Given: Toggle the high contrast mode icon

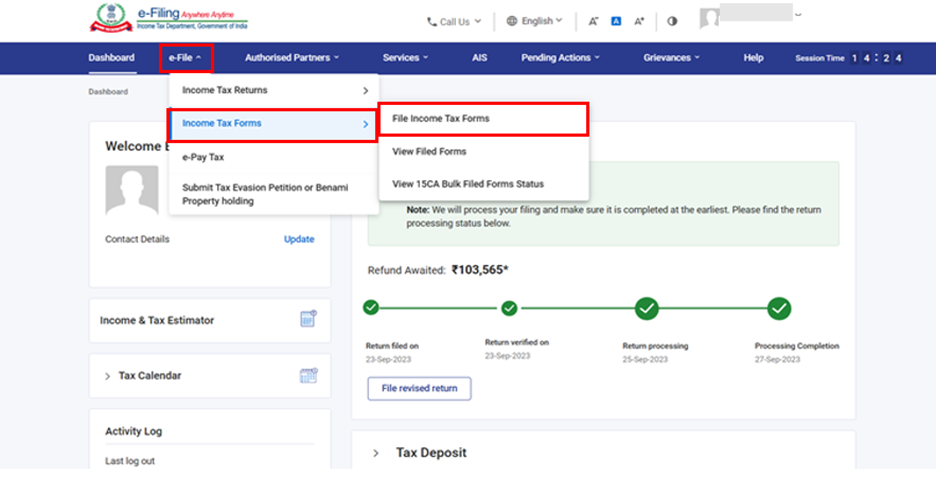Looking at the screenshot, I should (x=672, y=21).
